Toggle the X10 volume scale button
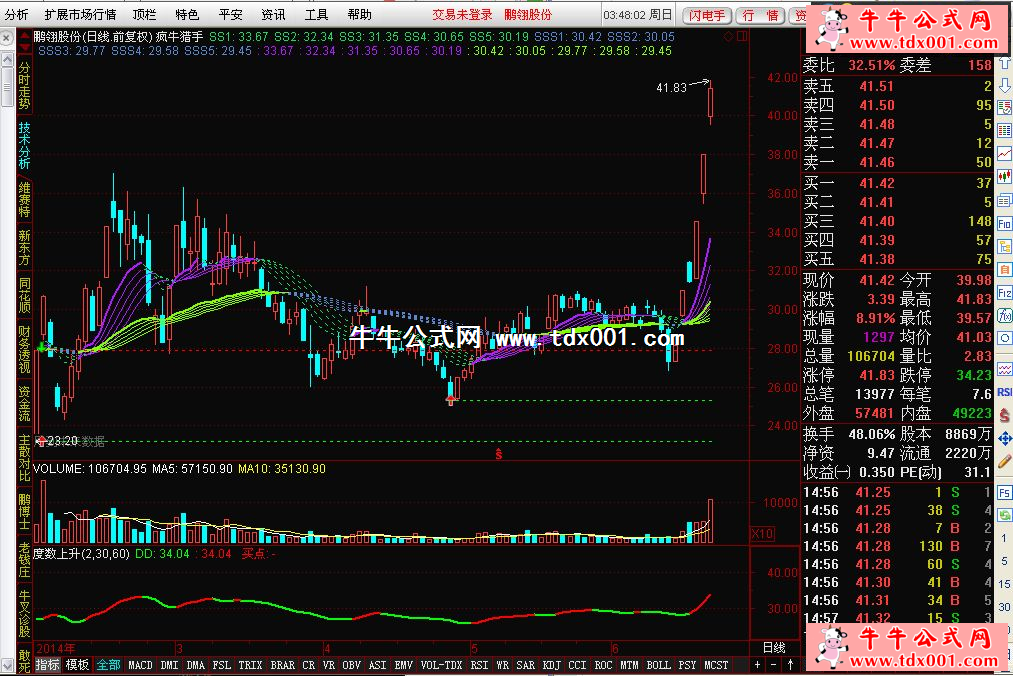Image resolution: width=1013 pixels, height=676 pixels. coord(762,534)
